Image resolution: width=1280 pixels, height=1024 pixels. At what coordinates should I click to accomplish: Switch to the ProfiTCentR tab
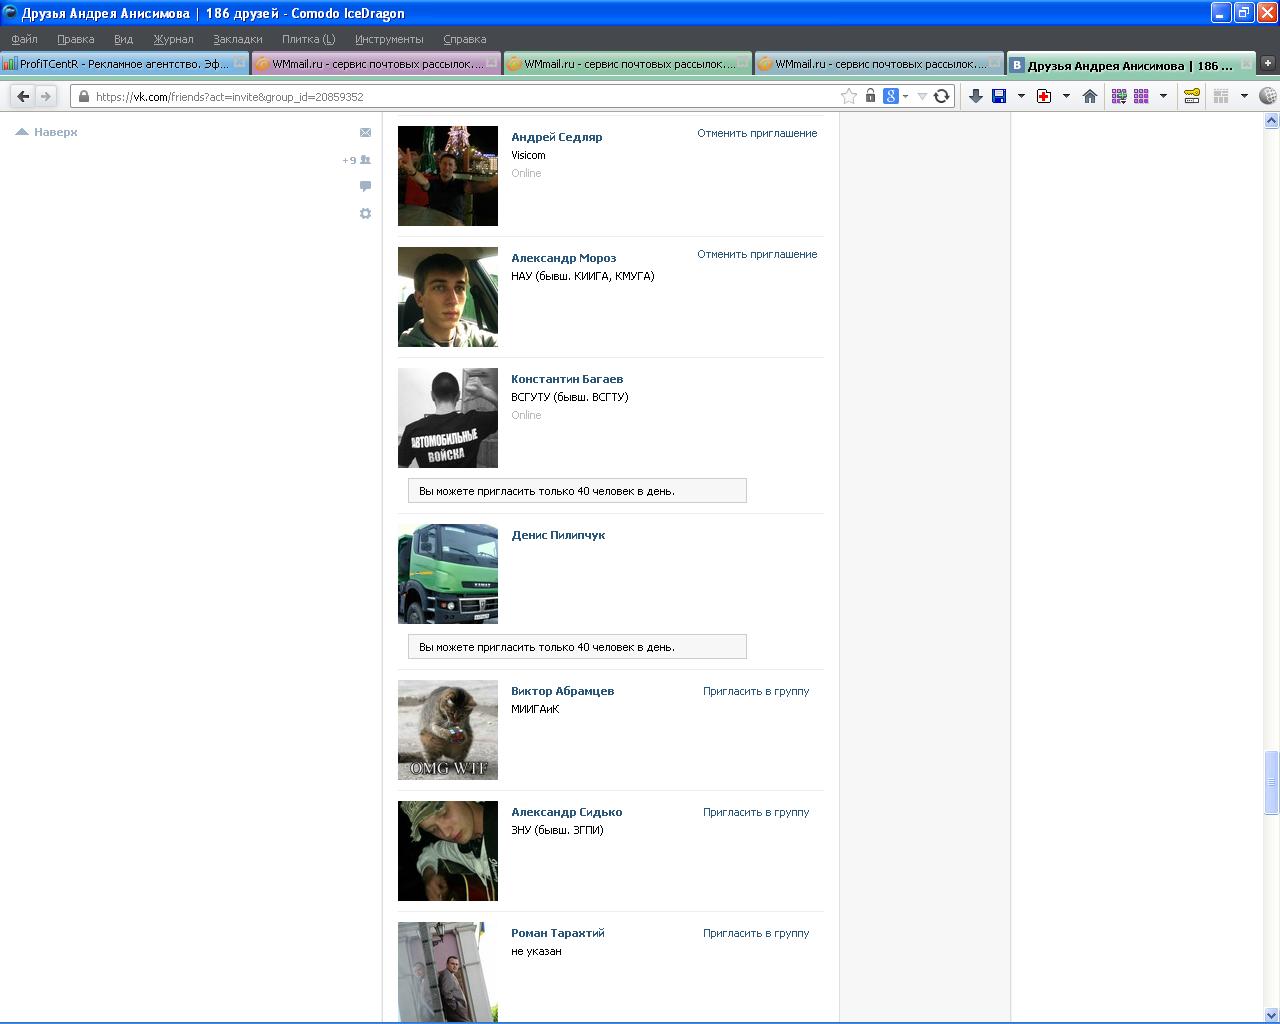pyautogui.click(x=124, y=63)
